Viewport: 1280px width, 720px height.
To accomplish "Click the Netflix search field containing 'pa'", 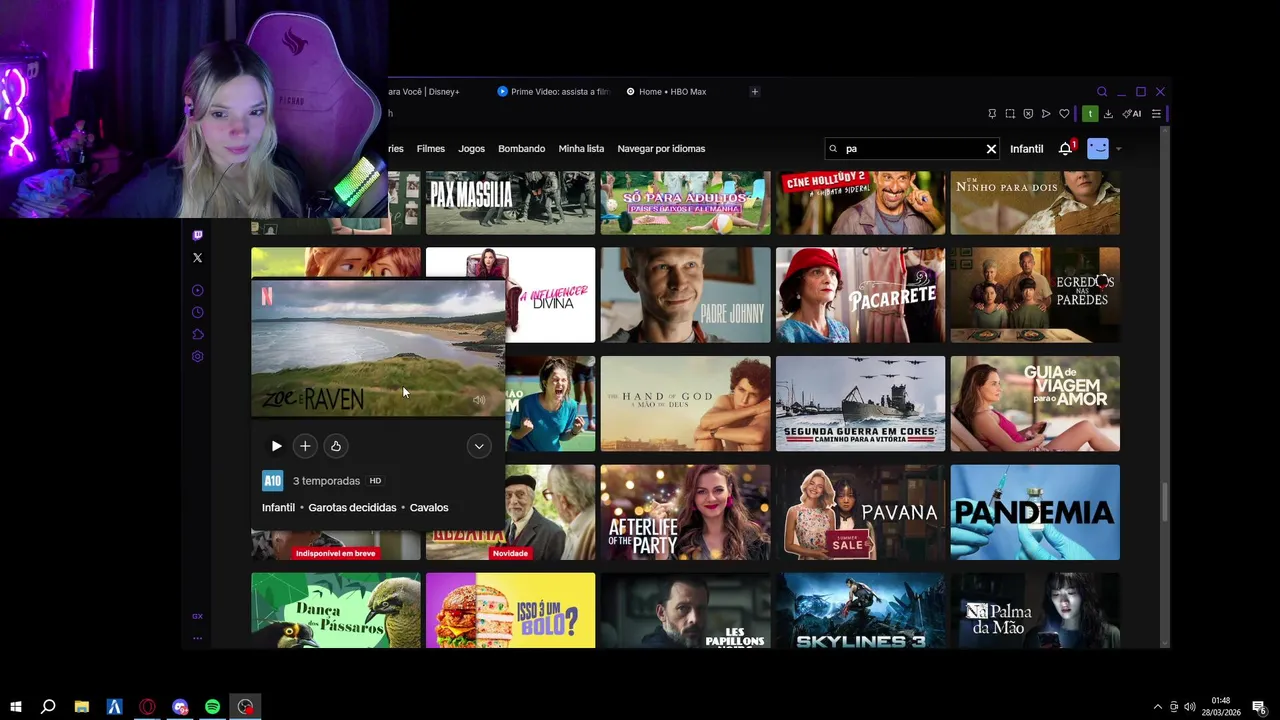I will [912, 149].
